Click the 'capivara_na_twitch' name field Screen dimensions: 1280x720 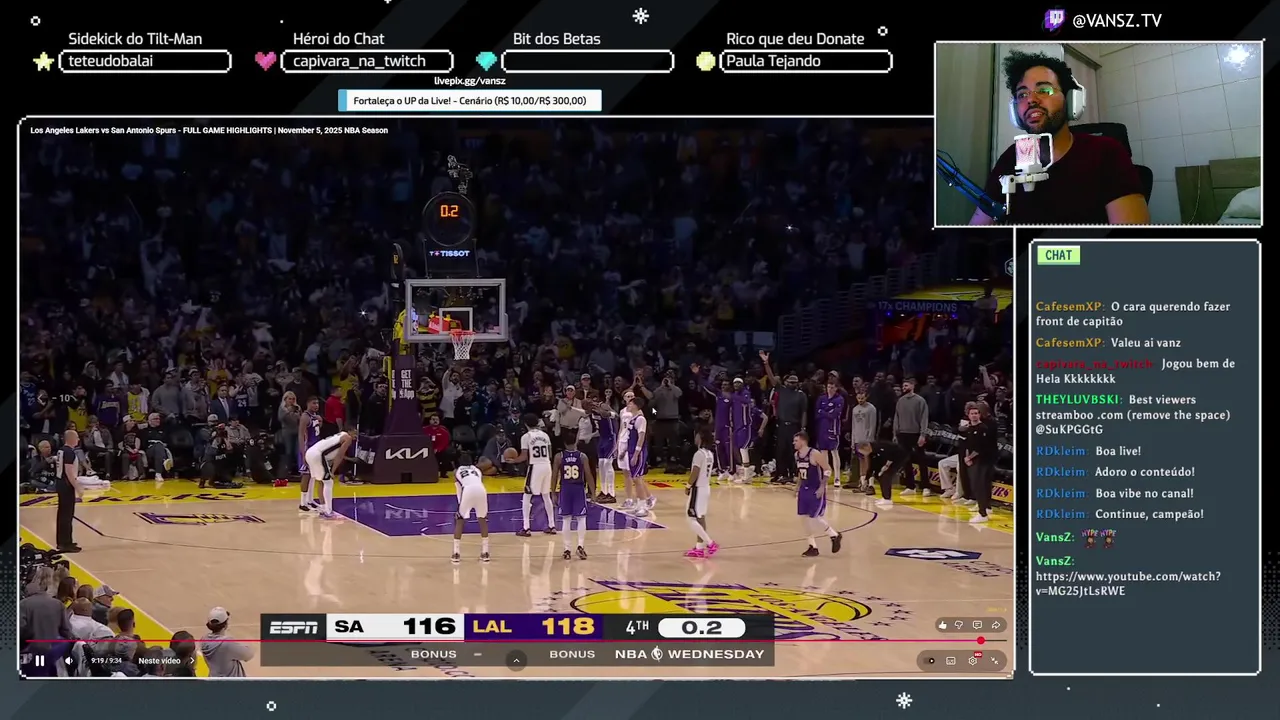point(367,61)
